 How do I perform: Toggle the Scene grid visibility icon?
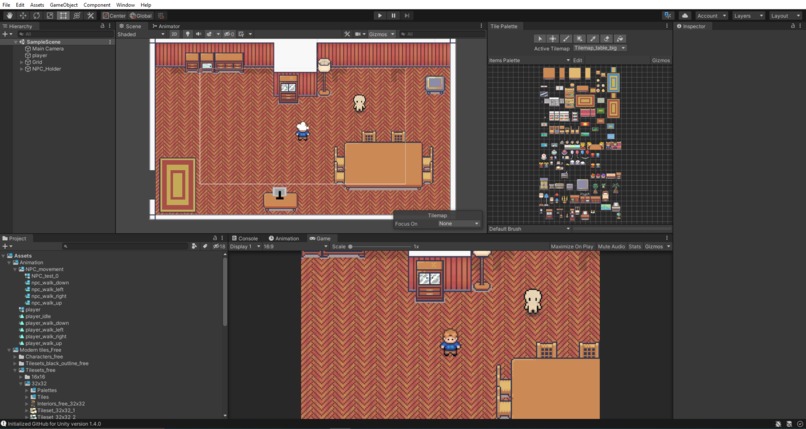pyautogui.click(x=242, y=34)
